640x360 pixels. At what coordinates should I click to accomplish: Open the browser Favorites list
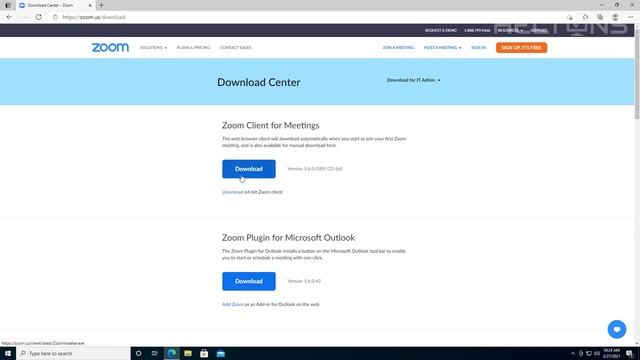585,17
